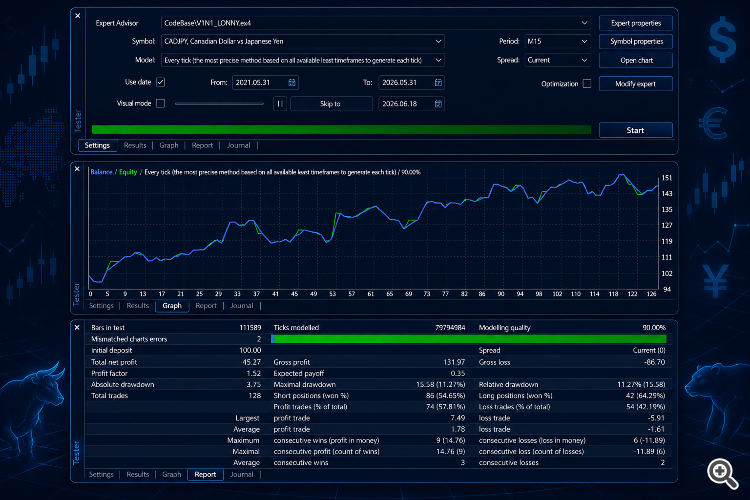Click Gross profit value 131.97
The image size is (750, 500).
point(454,362)
